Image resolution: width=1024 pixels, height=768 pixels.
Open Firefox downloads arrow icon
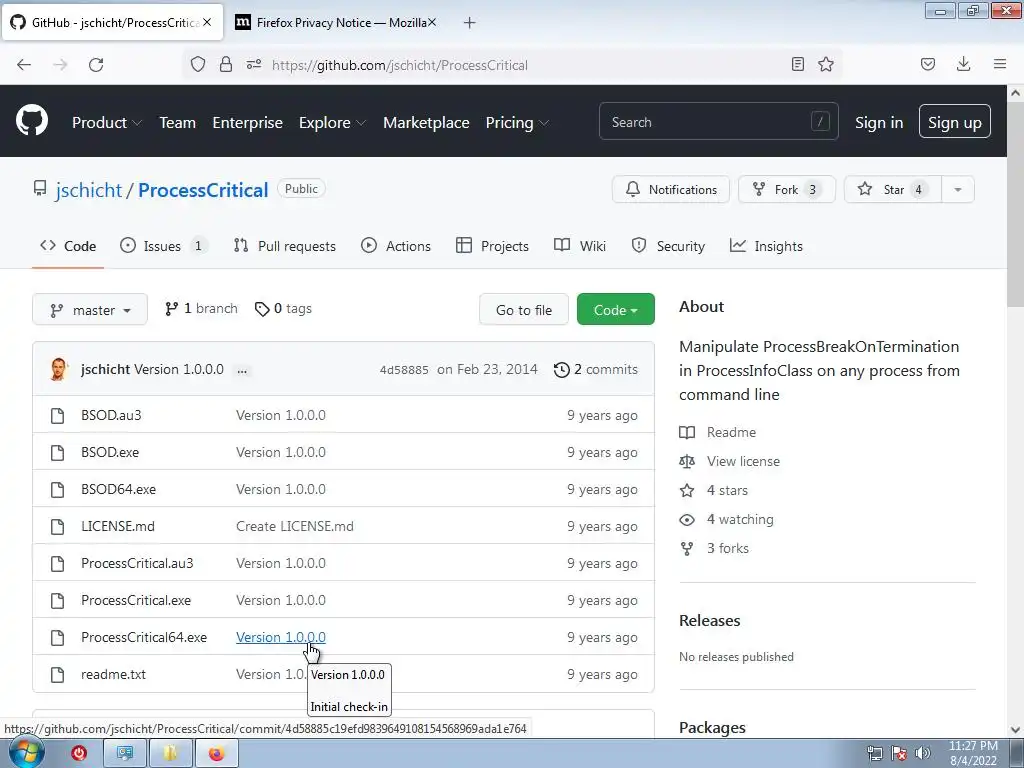[x=963, y=64]
